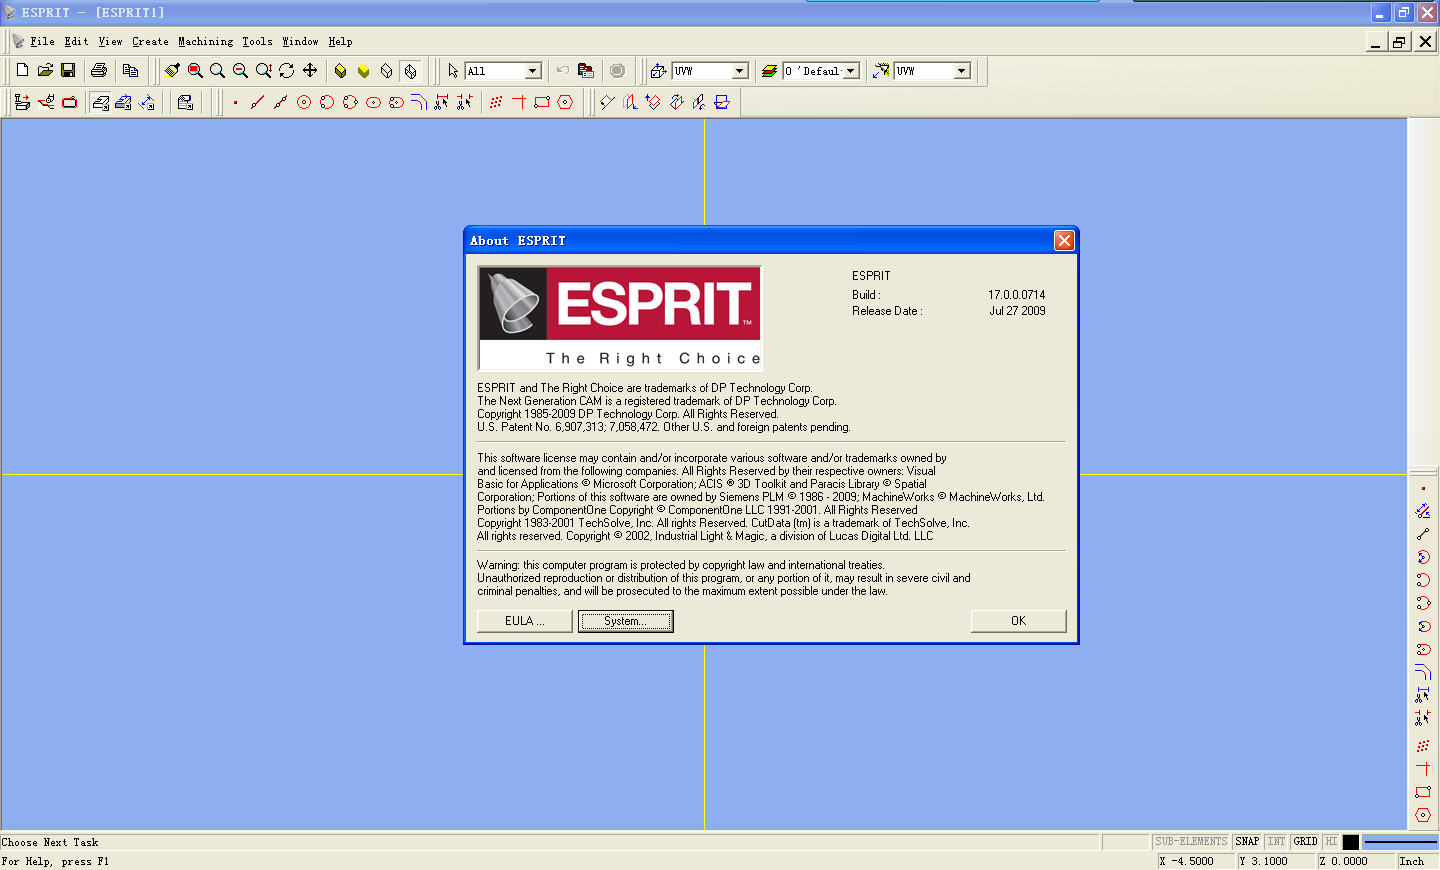1440x870 pixels.
Task: Restore the inner ESPRIT1 document window
Action: pos(1400,41)
